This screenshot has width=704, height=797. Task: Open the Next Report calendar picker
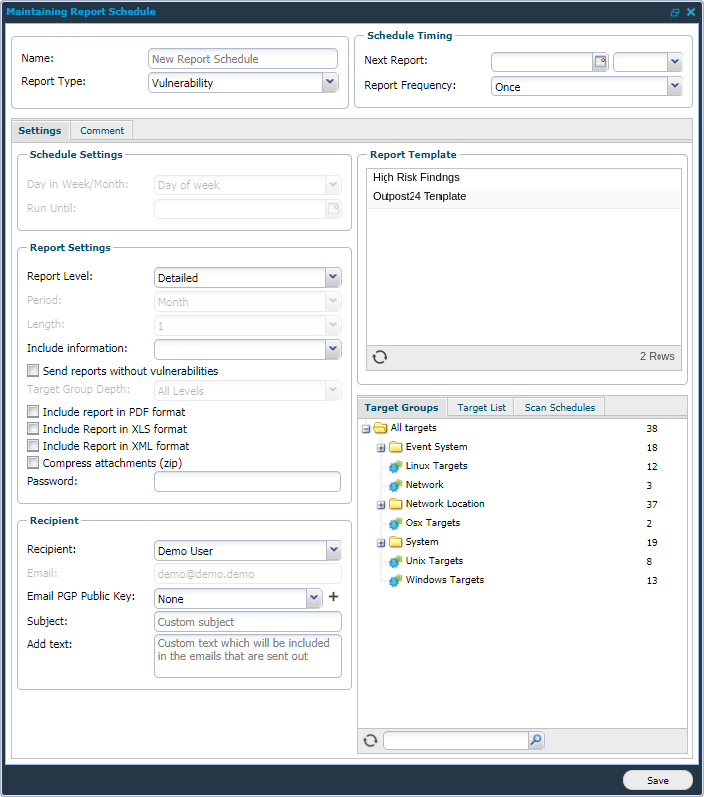tap(600, 62)
